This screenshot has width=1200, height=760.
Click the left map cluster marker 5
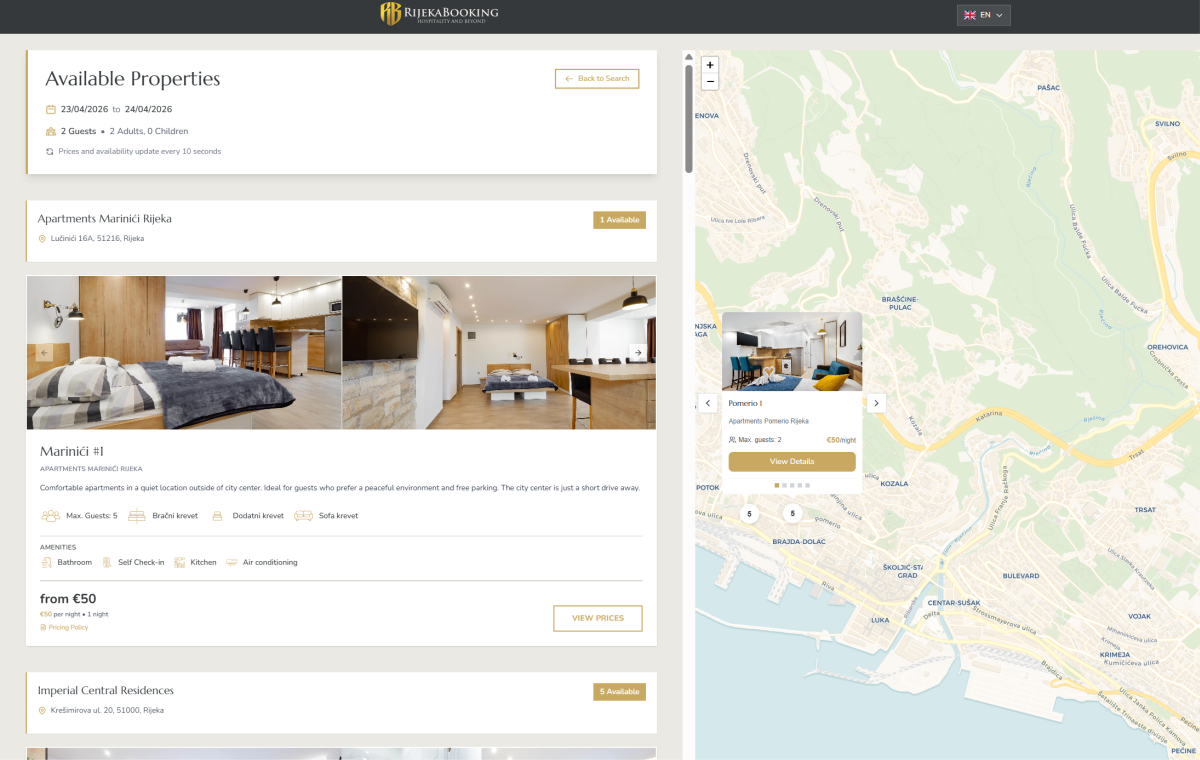(749, 514)
